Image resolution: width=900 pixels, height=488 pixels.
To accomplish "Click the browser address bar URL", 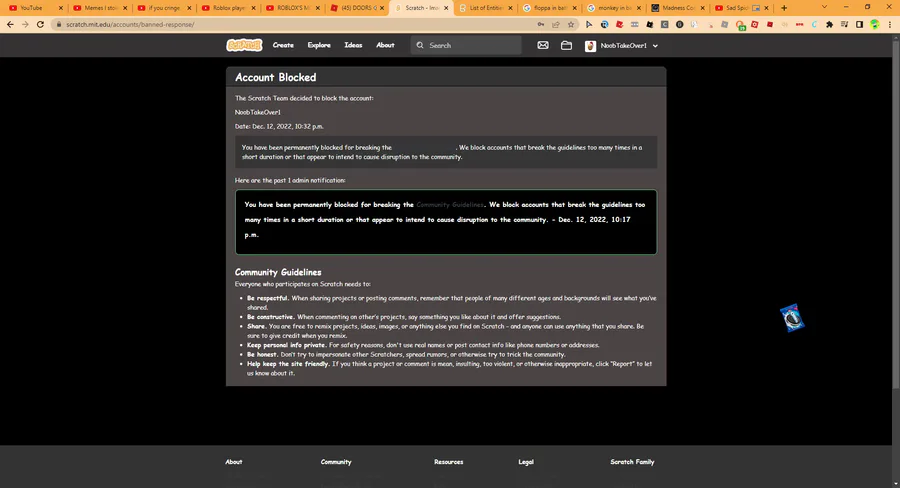I will point(130,25).
